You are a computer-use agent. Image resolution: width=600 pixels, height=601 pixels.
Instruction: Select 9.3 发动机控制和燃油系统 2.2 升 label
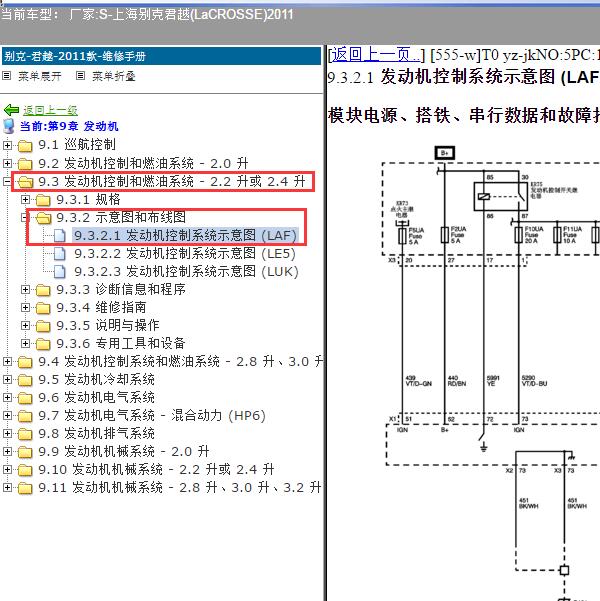(x=172, y=181)
